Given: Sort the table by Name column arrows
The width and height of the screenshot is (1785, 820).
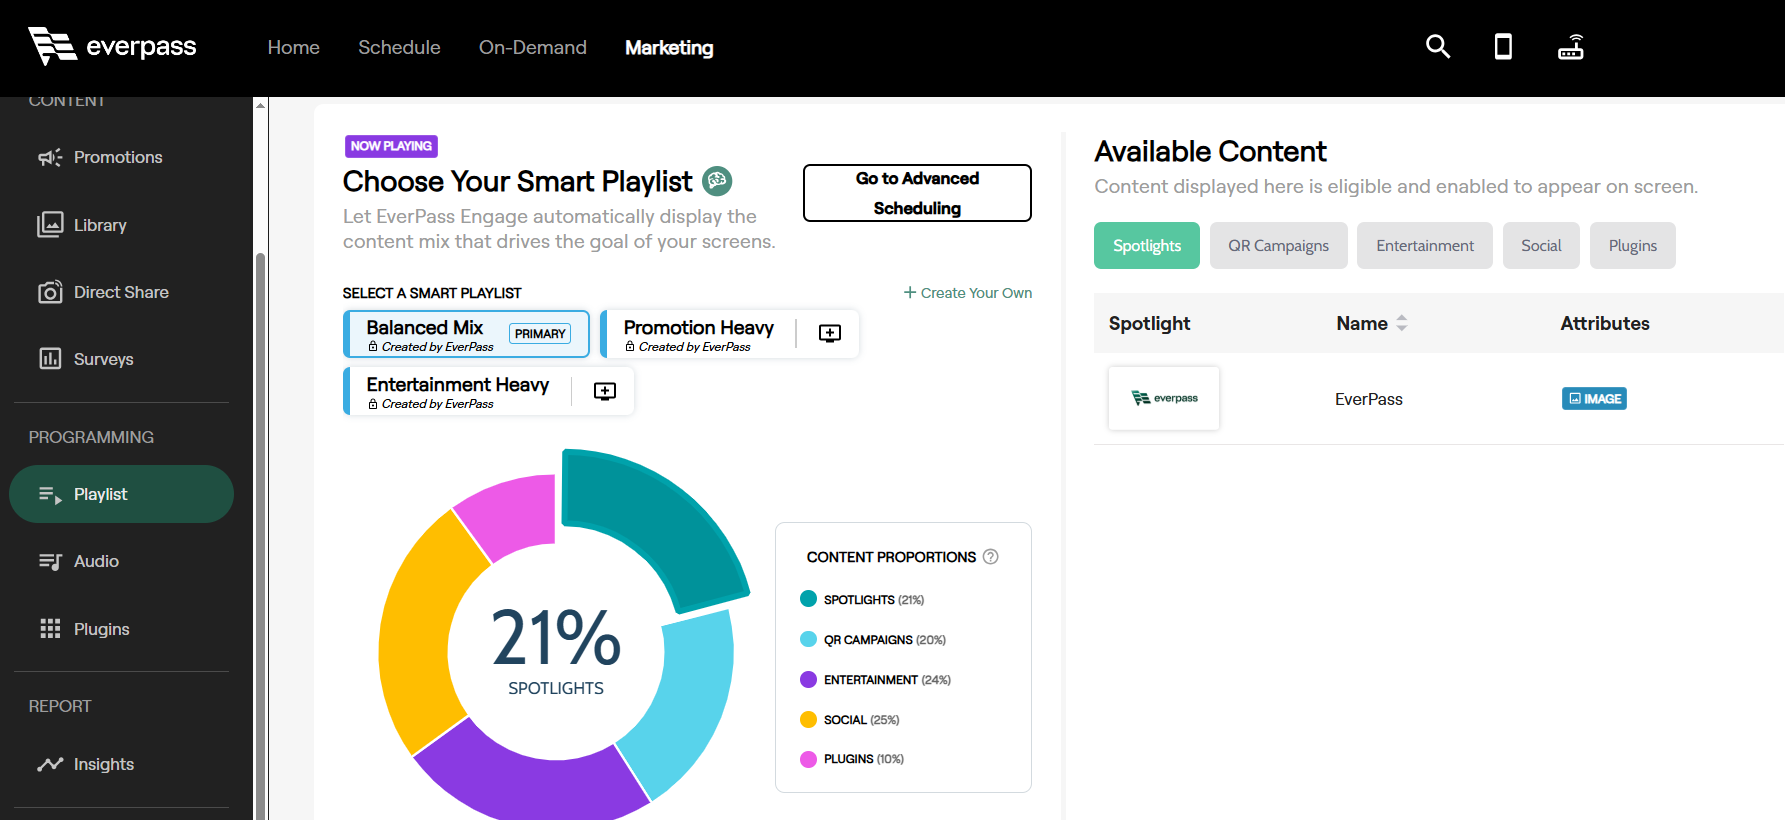Looking at the screenshot, I should click(1401, 323).
